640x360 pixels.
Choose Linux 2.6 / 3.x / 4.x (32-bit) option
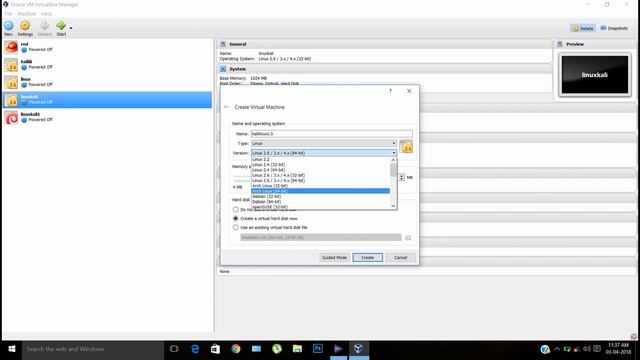pyautogui.click(x=320, y=175)
